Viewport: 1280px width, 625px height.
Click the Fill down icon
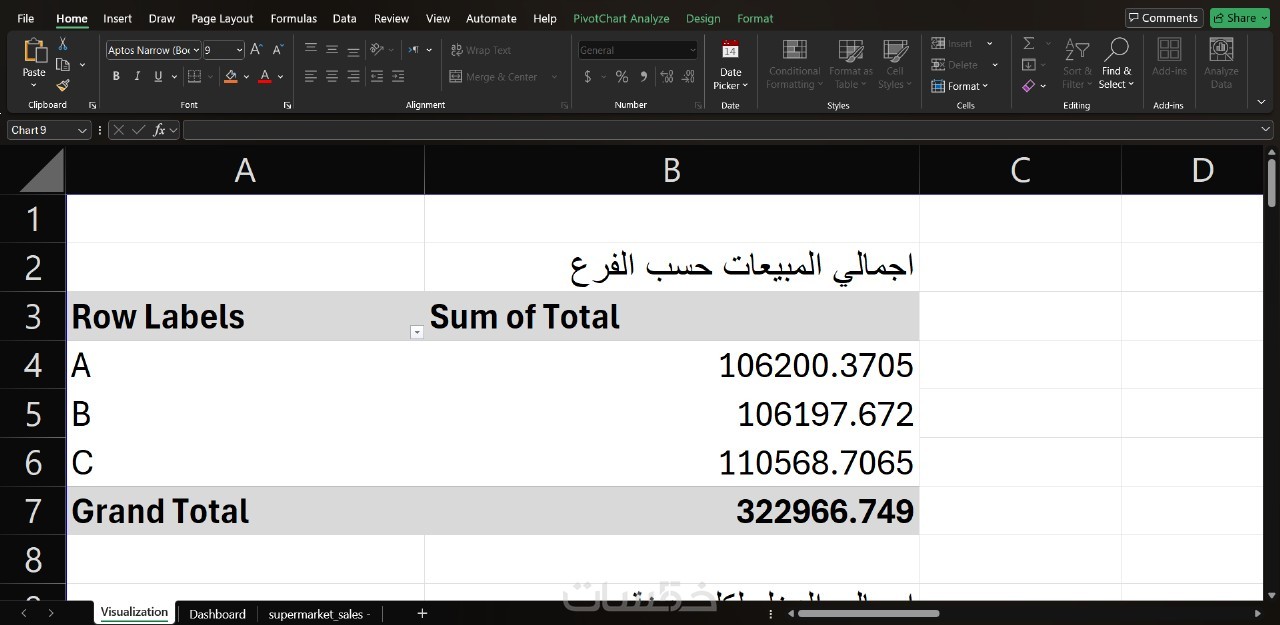pos(1028,65)
